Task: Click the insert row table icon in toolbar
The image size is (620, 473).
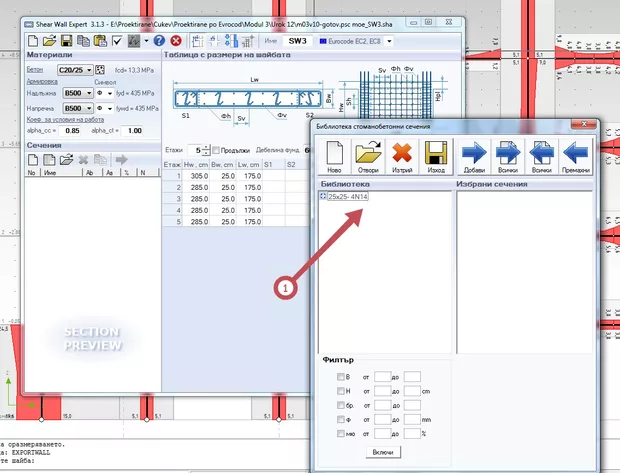Action: (197, 41)
